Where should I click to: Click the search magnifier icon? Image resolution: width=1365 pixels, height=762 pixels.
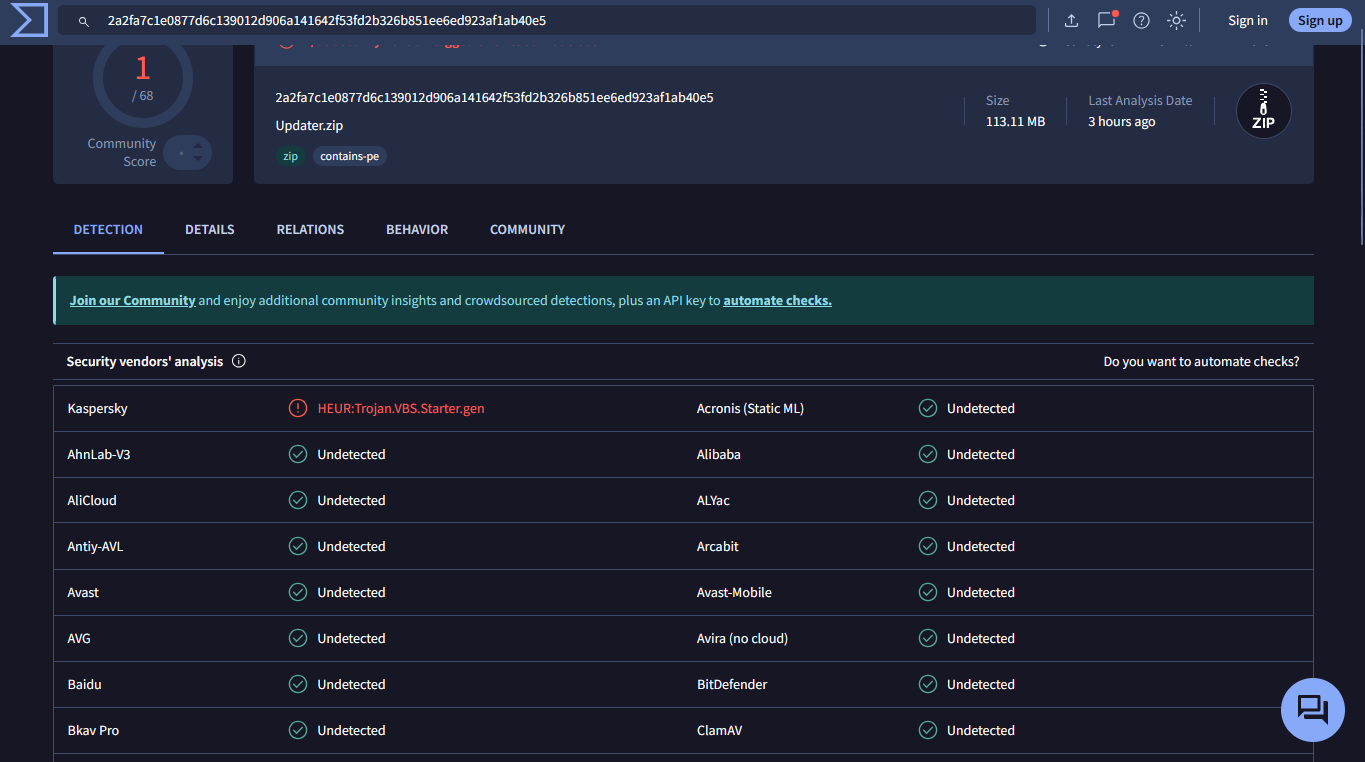(x=84, y=21)
